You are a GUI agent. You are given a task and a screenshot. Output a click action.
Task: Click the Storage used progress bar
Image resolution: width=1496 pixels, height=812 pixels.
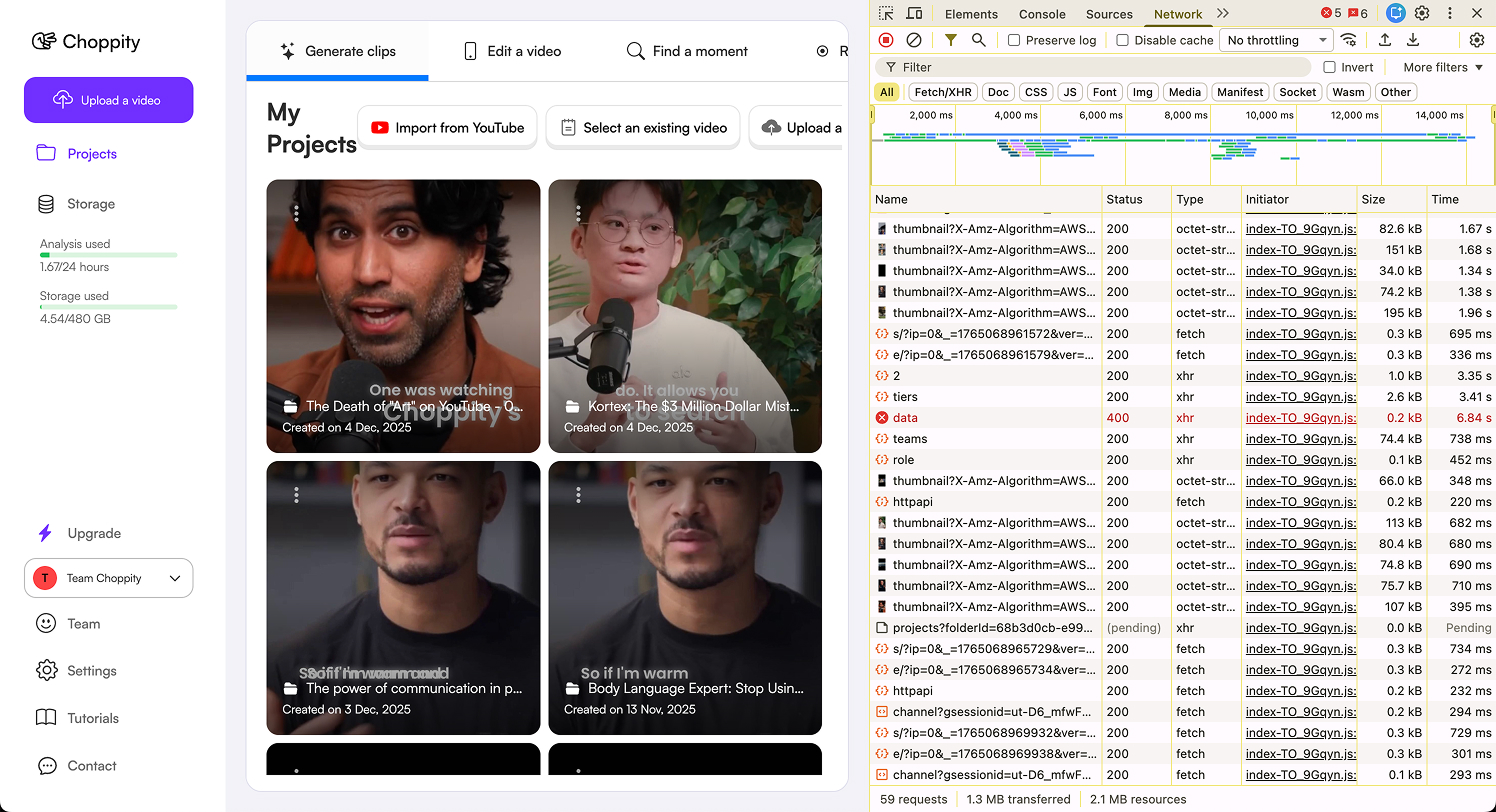(108, 307)
